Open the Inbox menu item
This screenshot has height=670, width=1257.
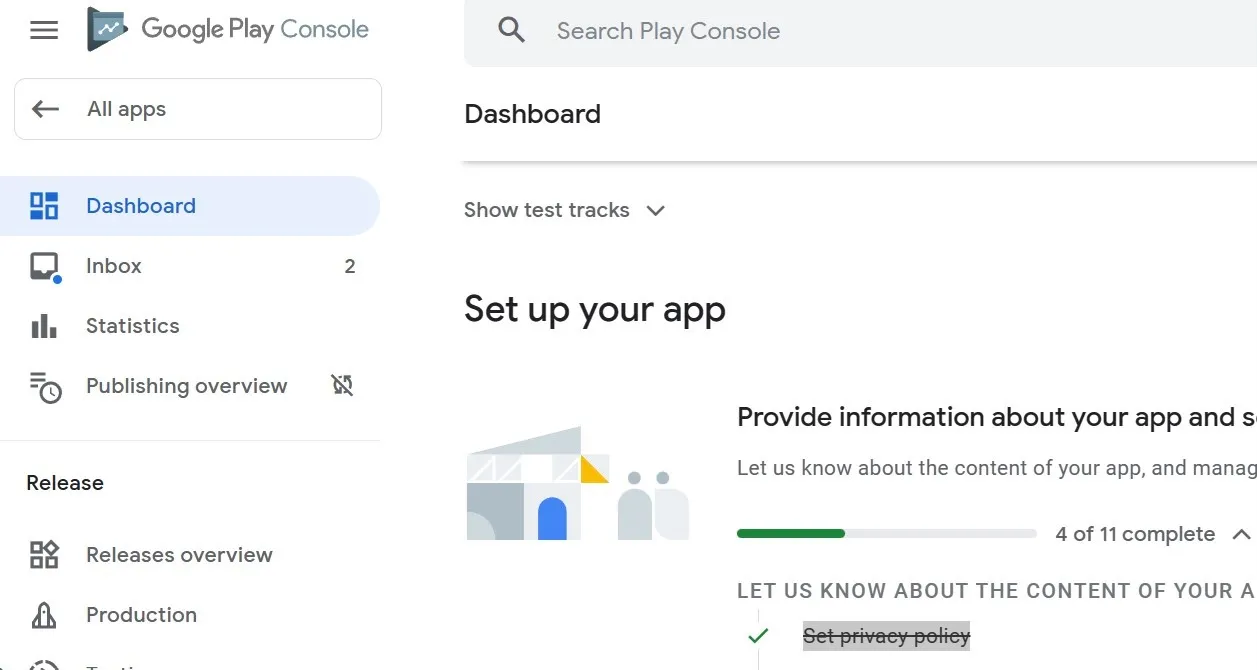click(x=190, y=266)
